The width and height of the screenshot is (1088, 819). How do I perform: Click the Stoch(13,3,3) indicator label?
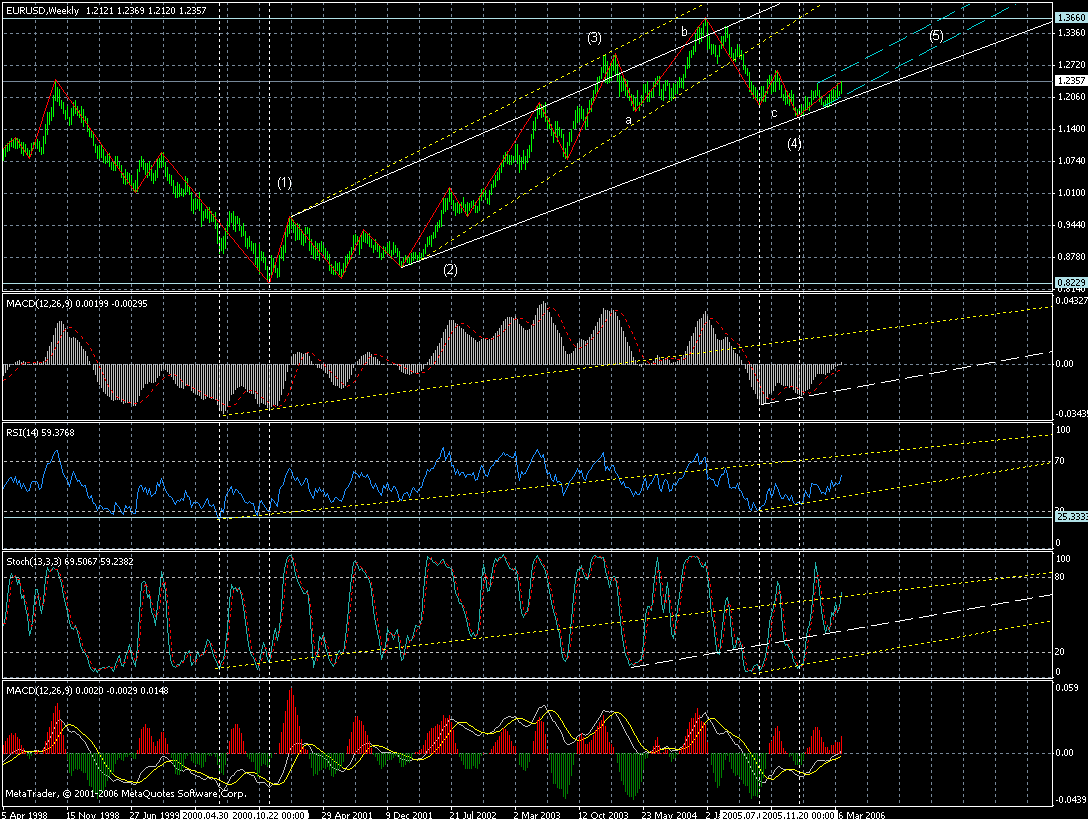point(71,562)
